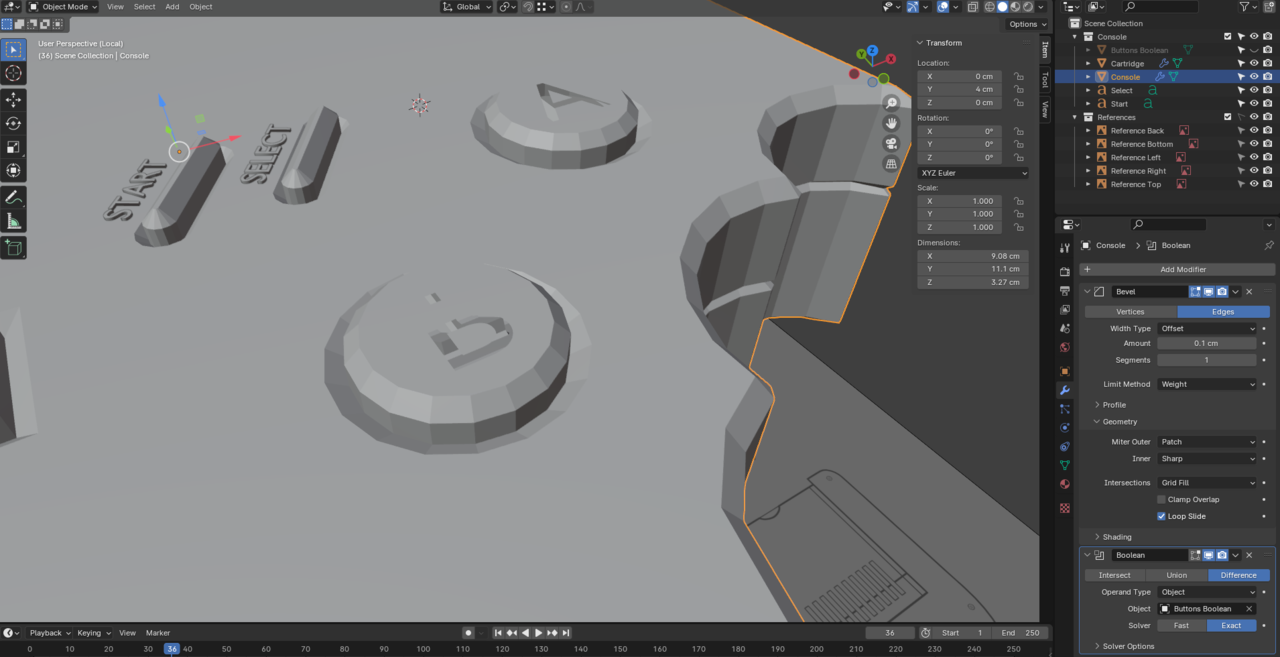Viewport: 1280px width, 657px height.
Task: Toggle camera view with the camera gizmo
Action: pos(891,143)
